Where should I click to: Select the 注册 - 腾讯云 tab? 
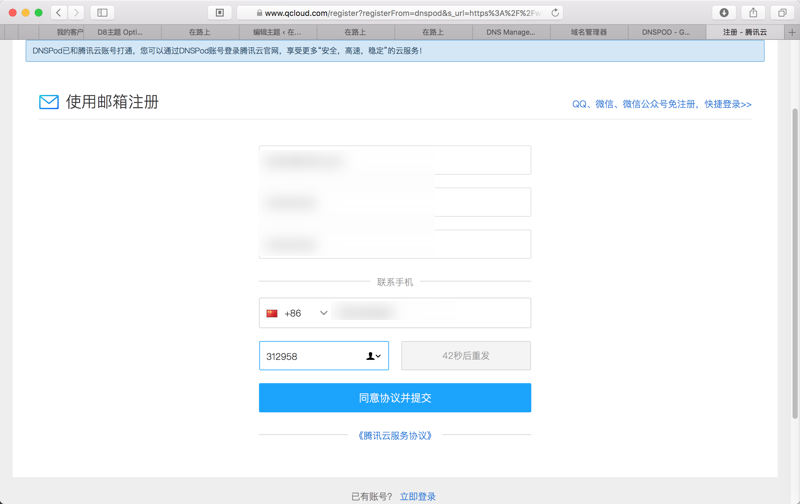745,32
